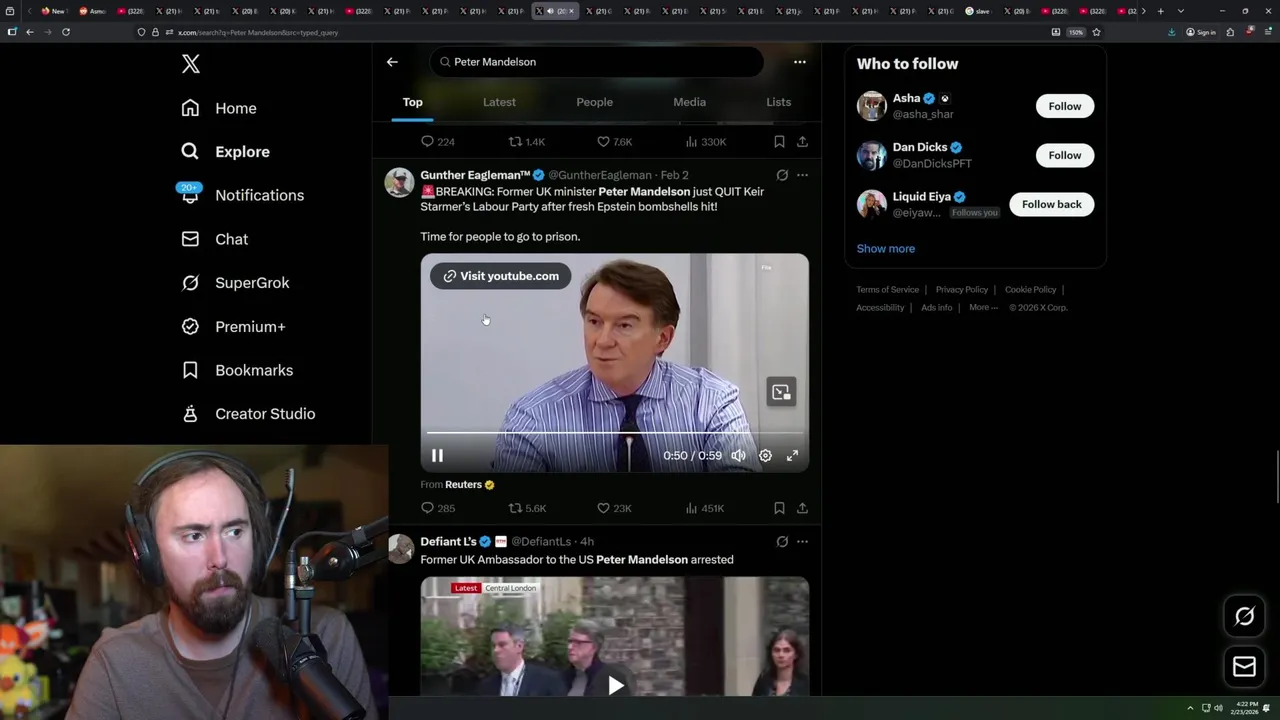Viewport: 1280px width, 720px height.
Task: Follow Asha
Action: pos(1065,106)
